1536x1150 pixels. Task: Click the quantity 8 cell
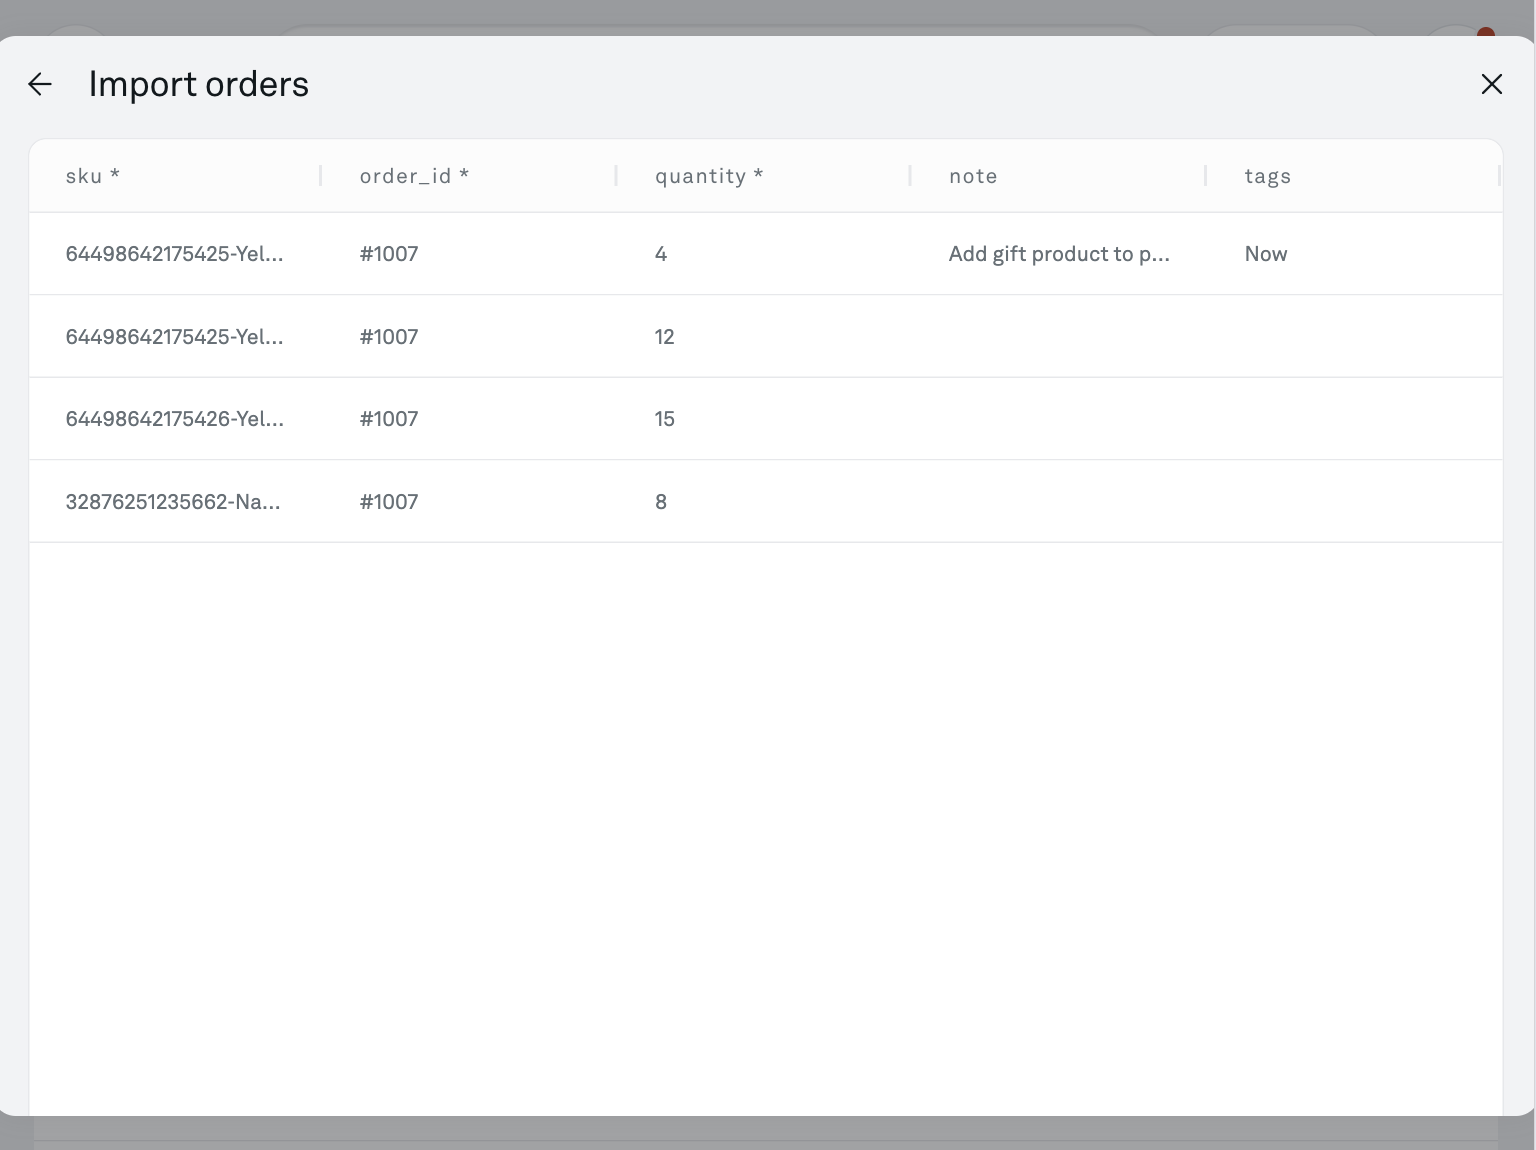tap(661, 502)
